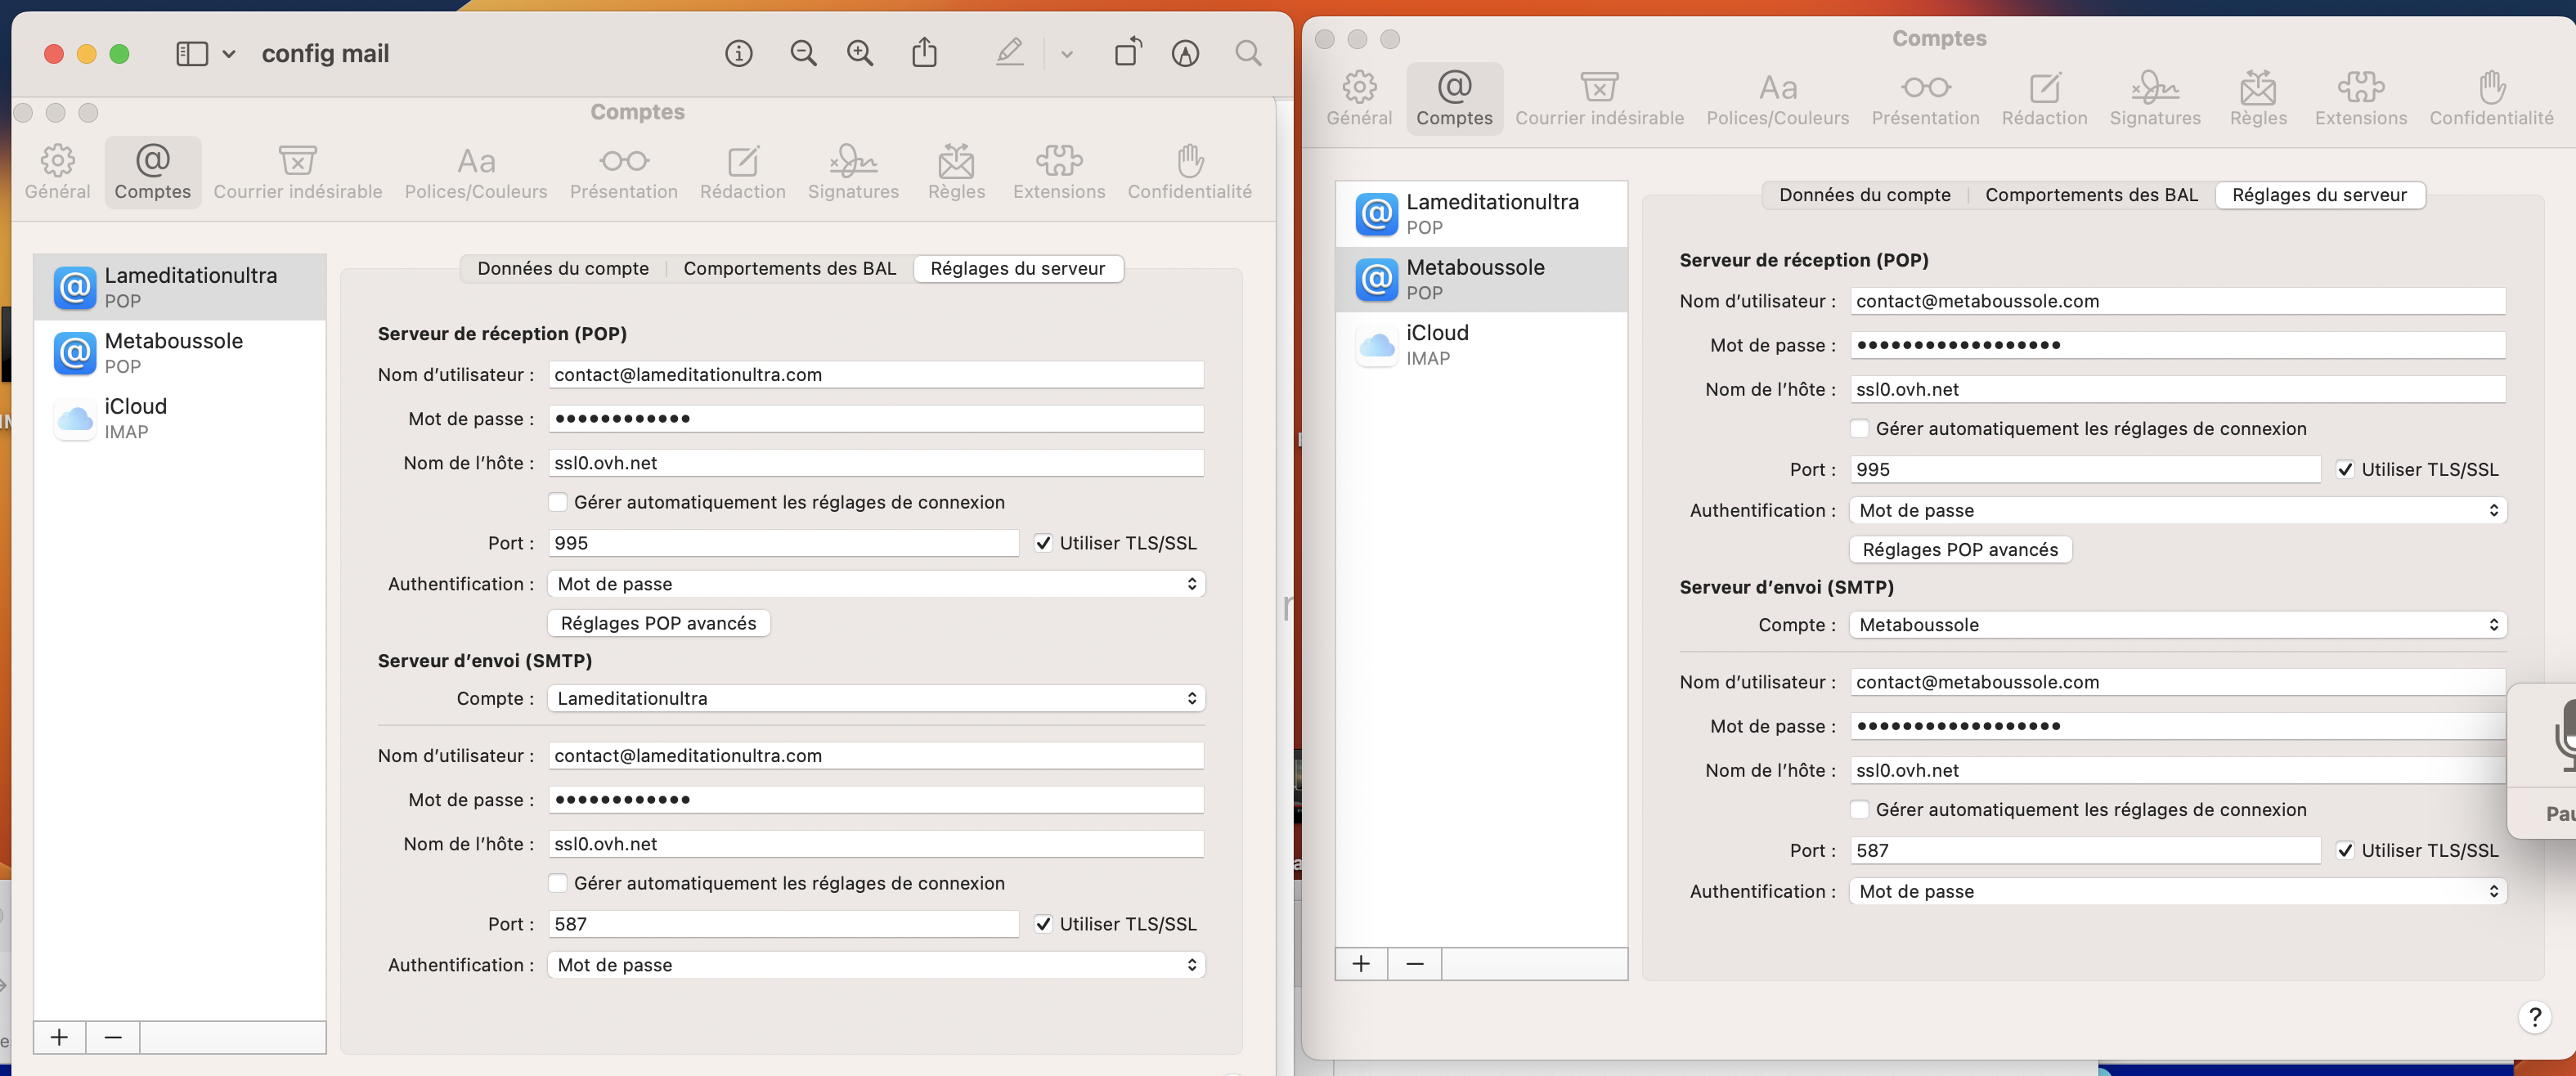Enable automatic connection settings for POP in right window
Image resolution: width=2576 pixels, height=1076 pixels.
tap(1860, 429)
